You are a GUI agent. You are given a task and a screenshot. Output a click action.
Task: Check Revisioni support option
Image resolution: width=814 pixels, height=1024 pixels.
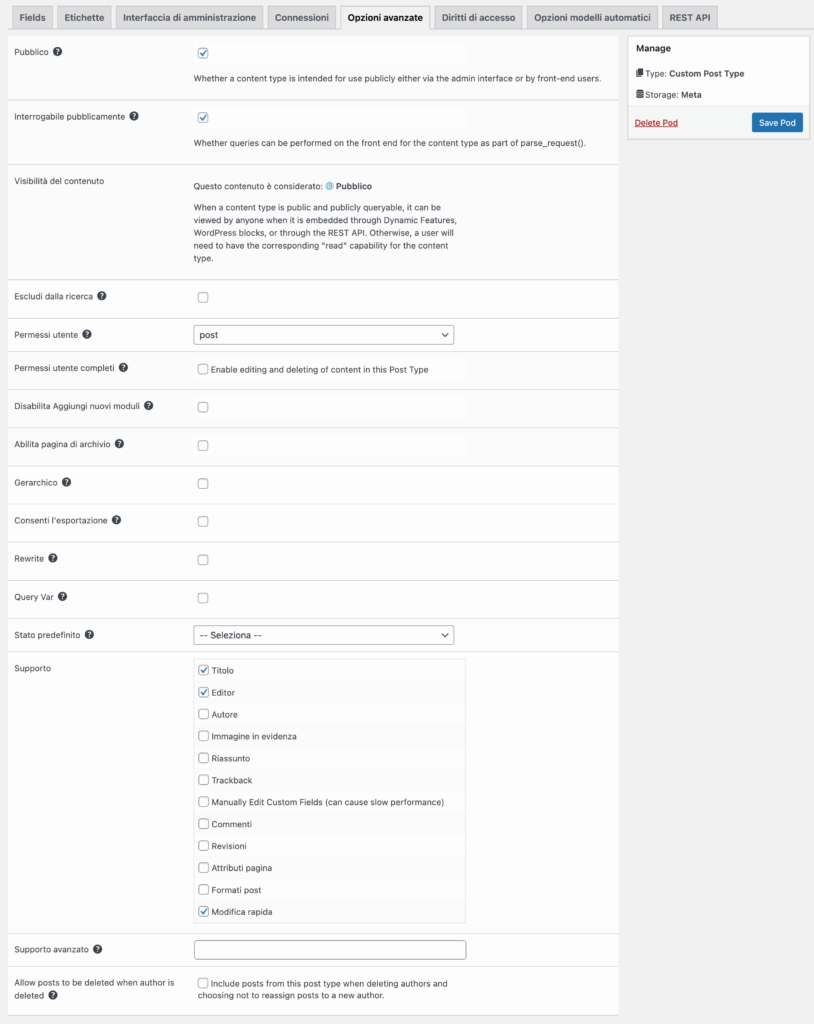(x=204, y=845)
